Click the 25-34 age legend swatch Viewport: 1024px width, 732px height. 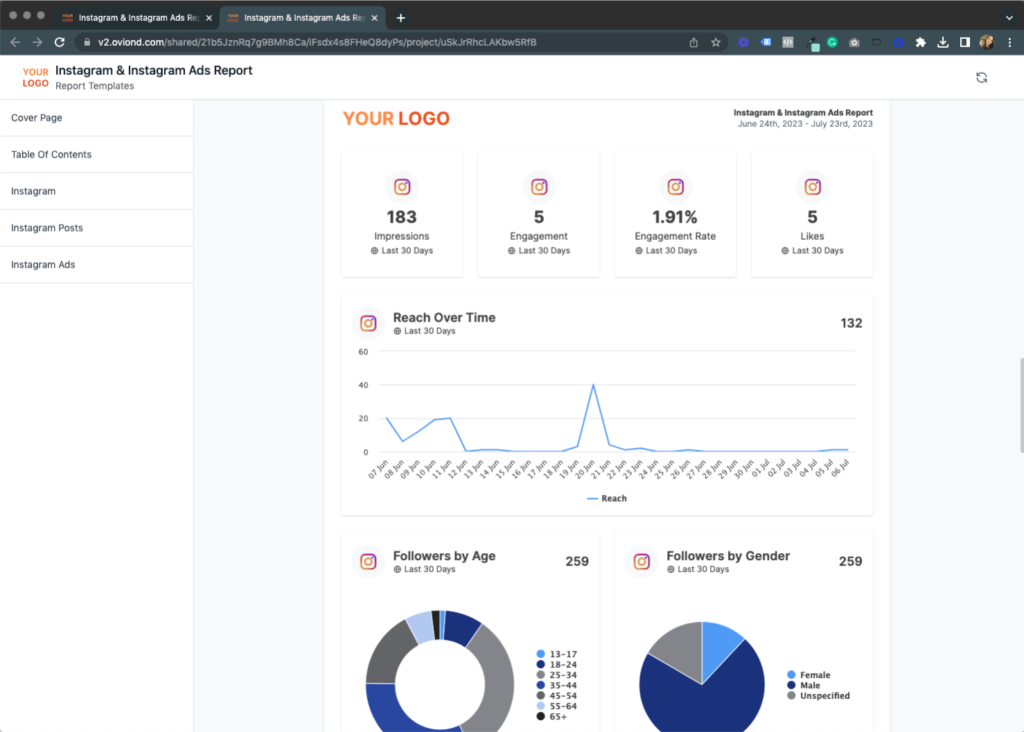click(541, 675)
